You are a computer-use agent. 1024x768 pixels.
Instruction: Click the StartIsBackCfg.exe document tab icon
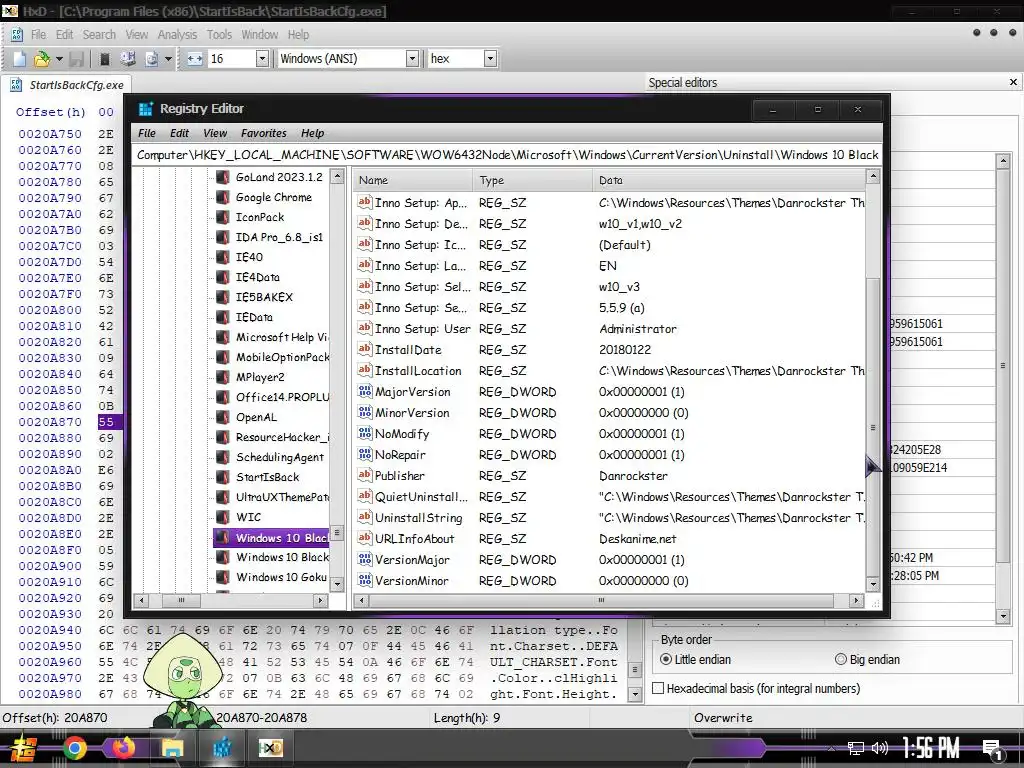[16, 85]
